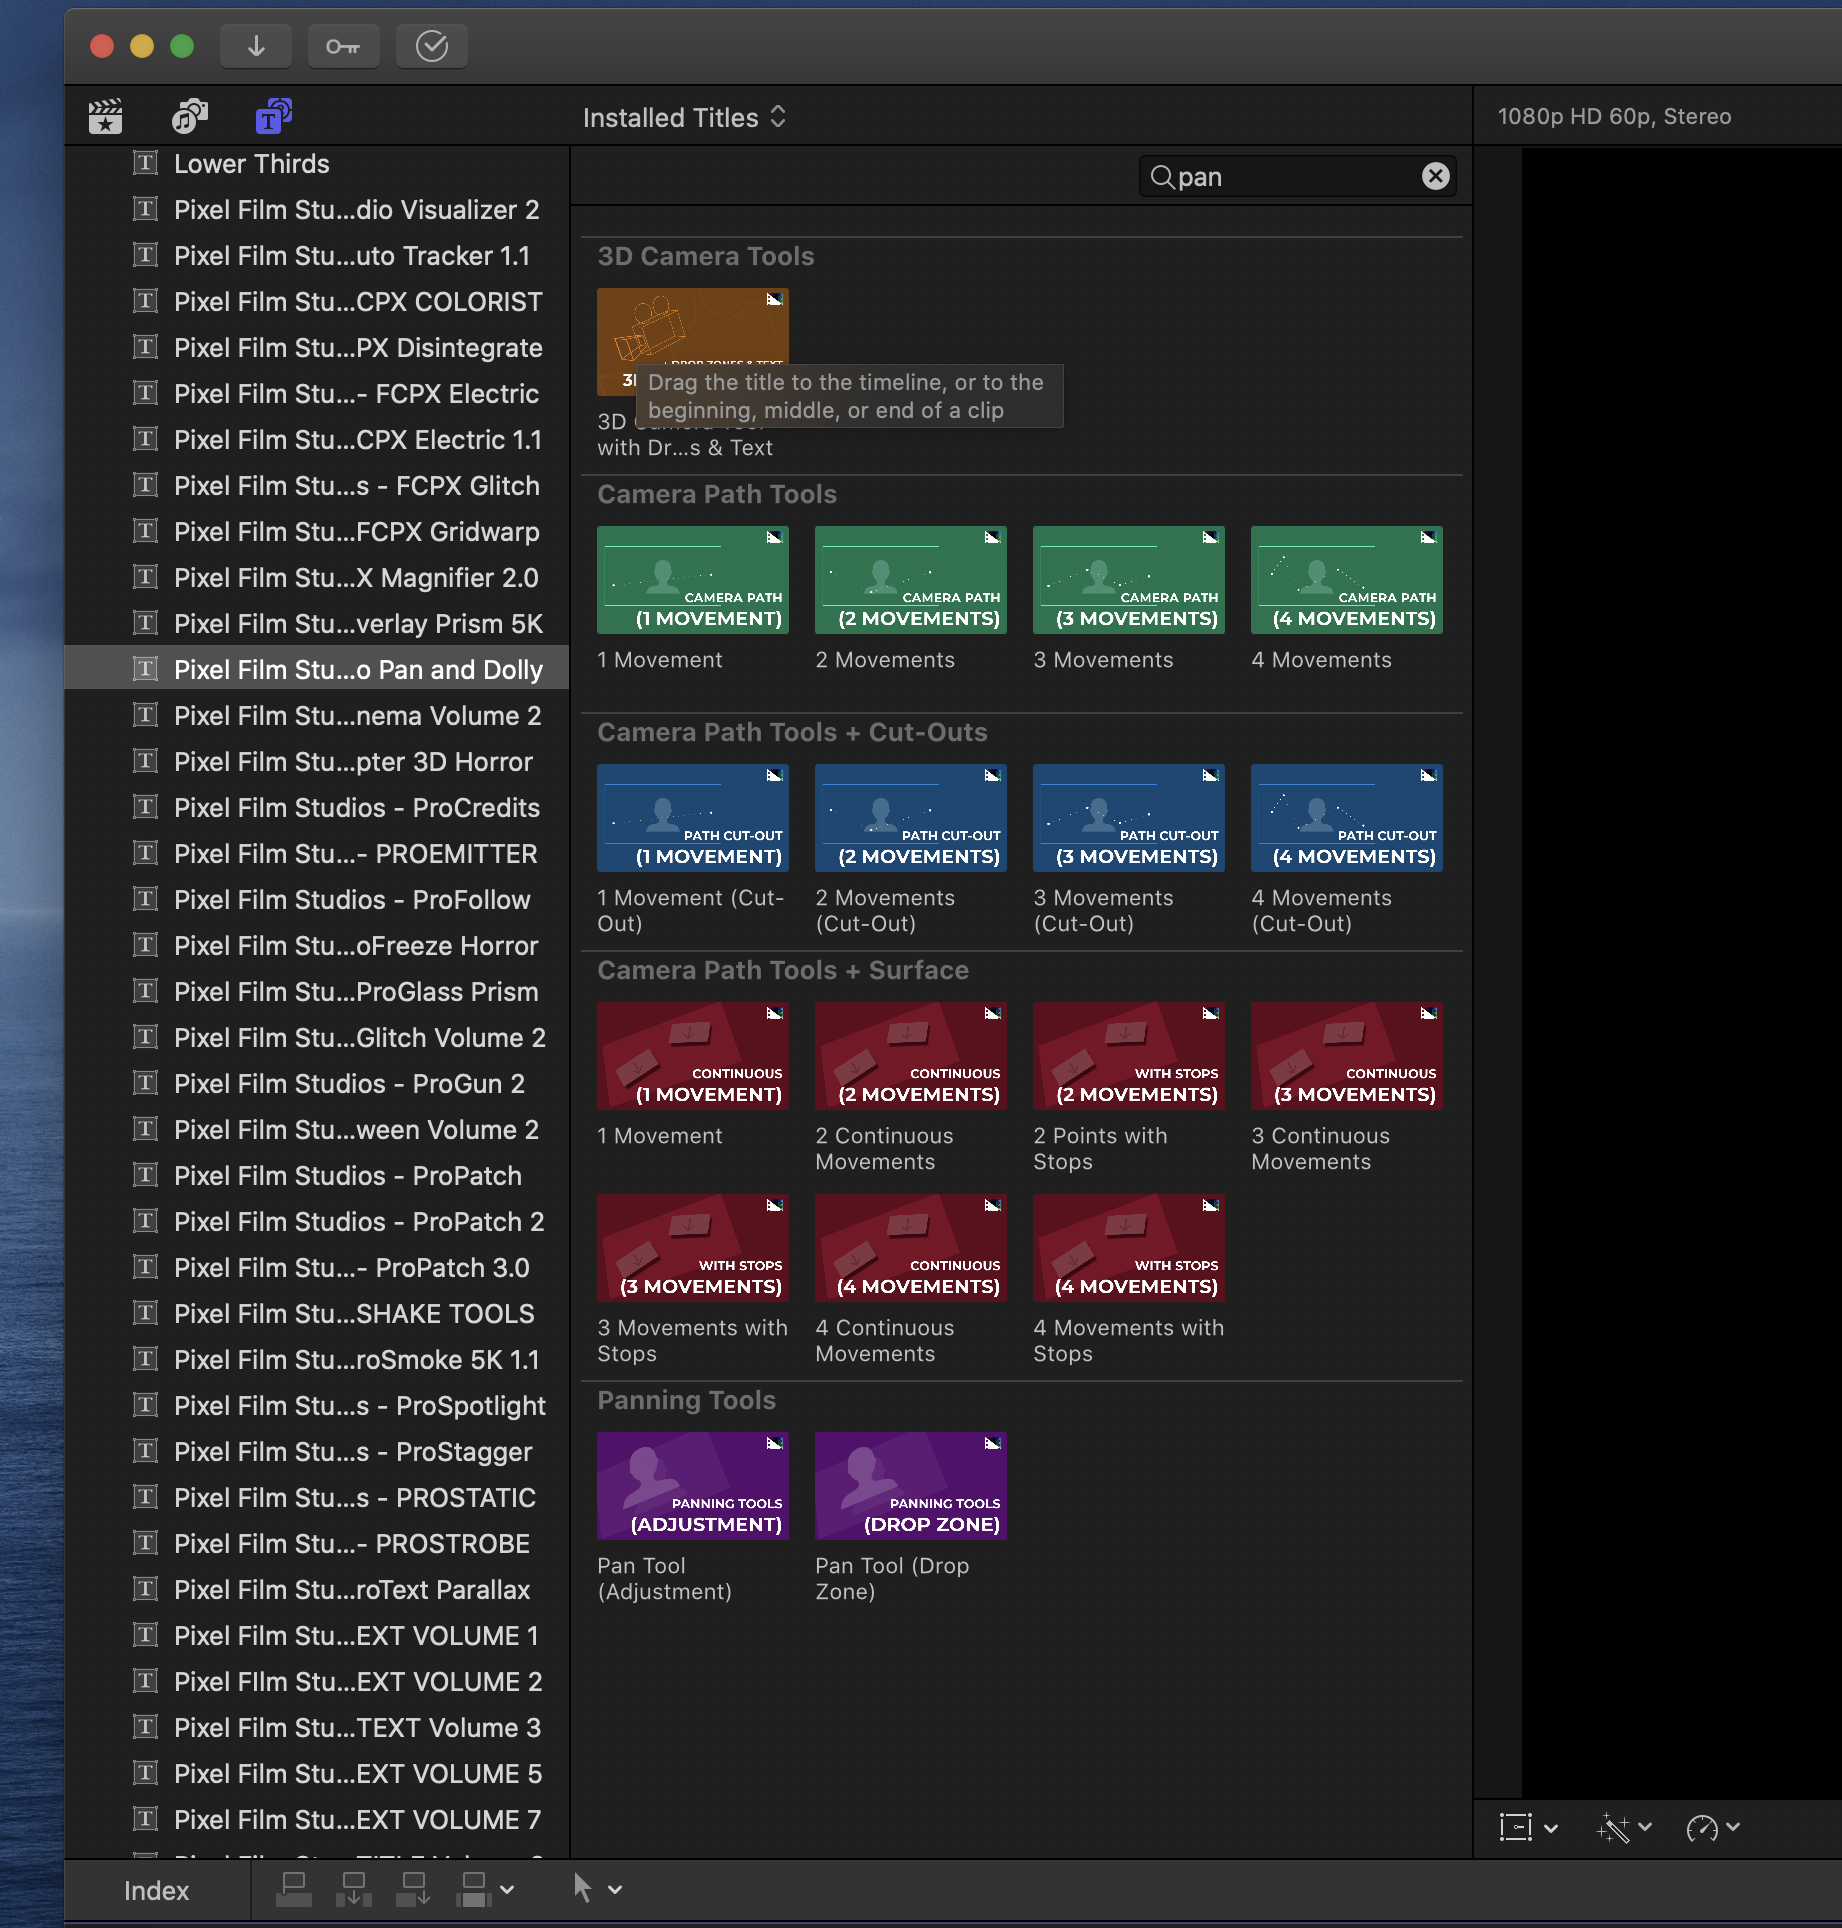The image size is (1842, 1928).
Task: Click the search magnifier icon
Action: click(x=1161, y=177)
